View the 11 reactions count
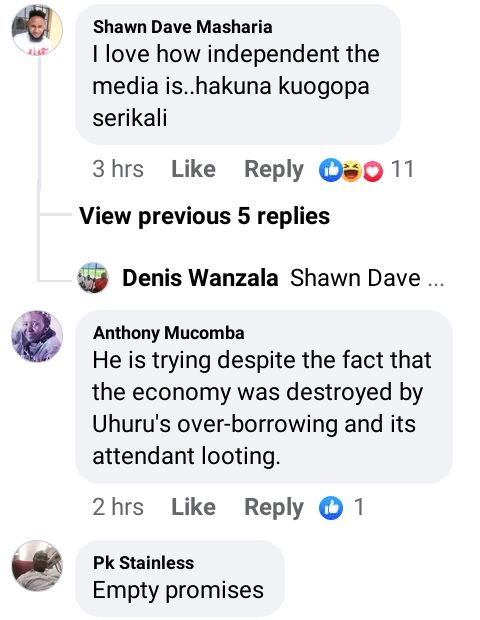 coord(403,169)
